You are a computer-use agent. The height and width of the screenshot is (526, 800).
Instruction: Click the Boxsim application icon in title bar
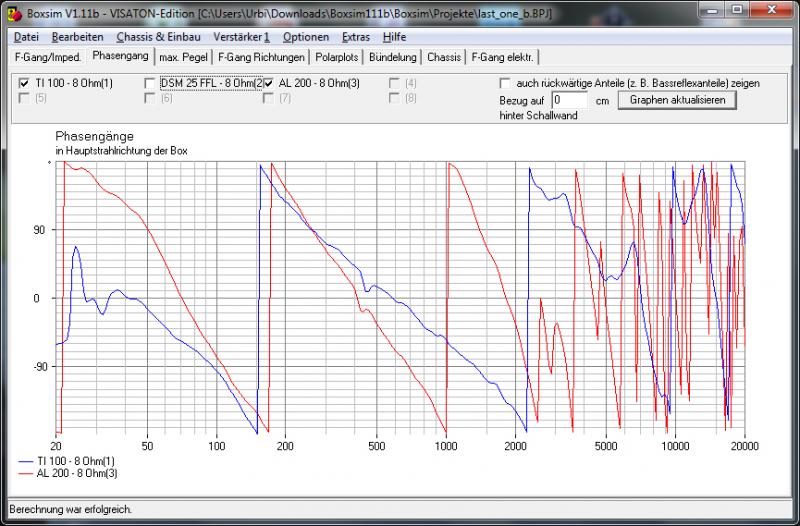[14, 13]
